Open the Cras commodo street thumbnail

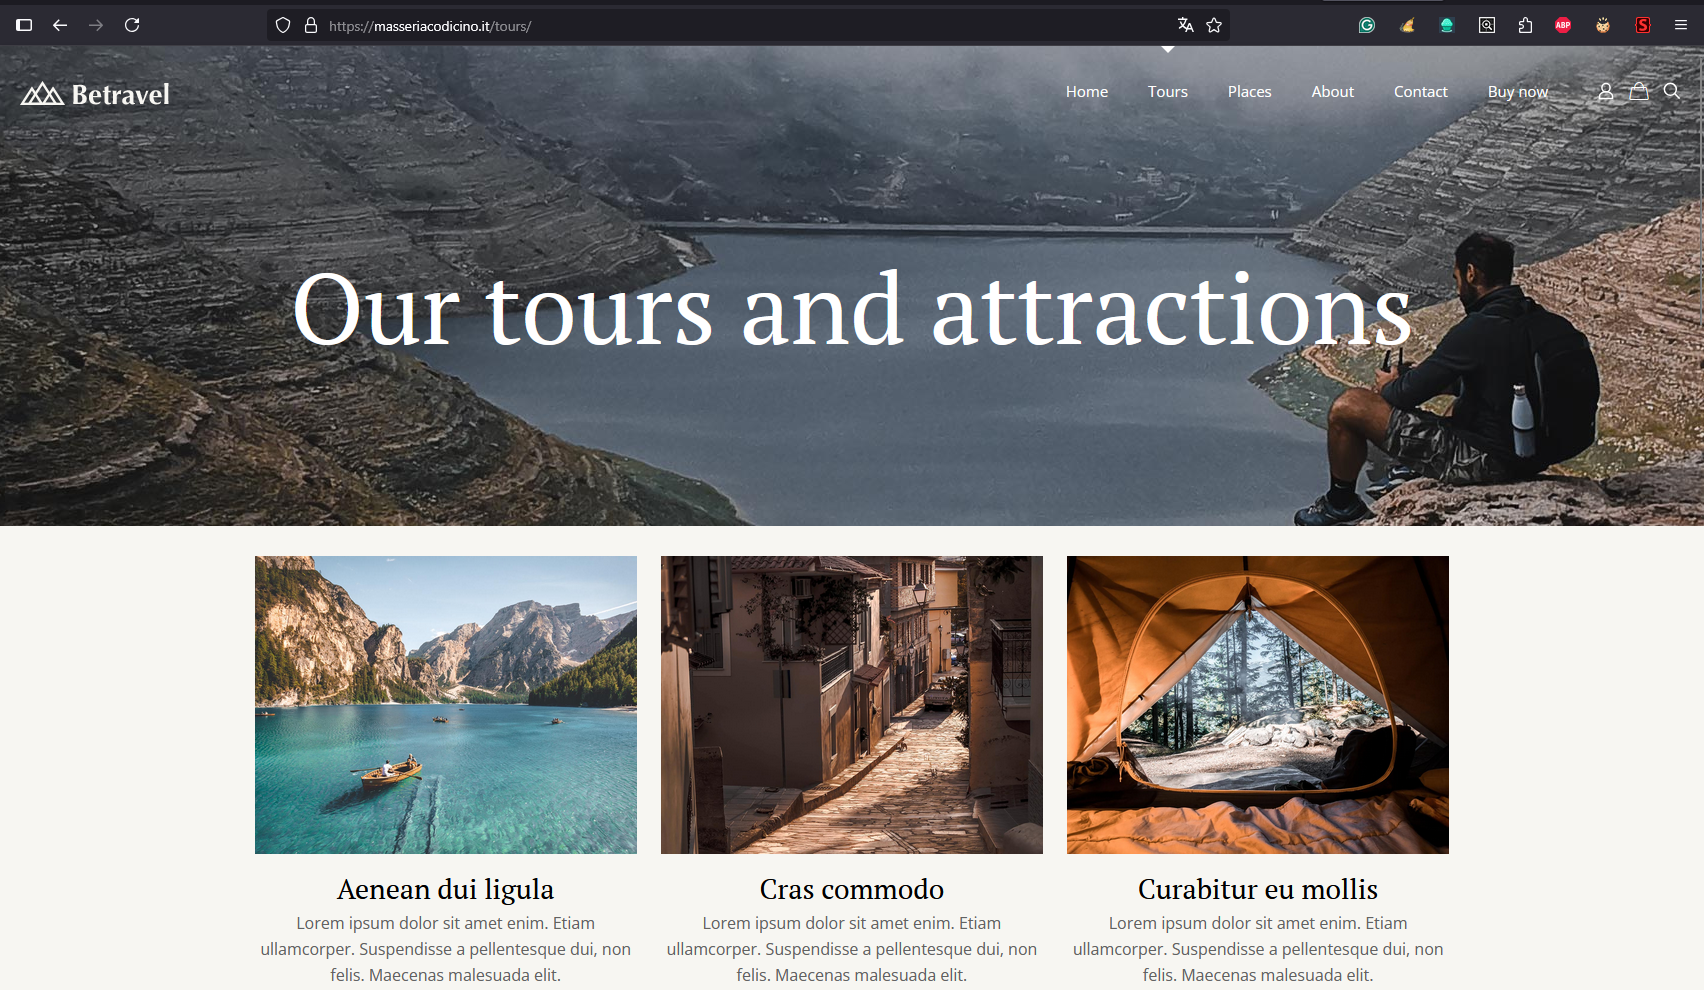point(852,705)
